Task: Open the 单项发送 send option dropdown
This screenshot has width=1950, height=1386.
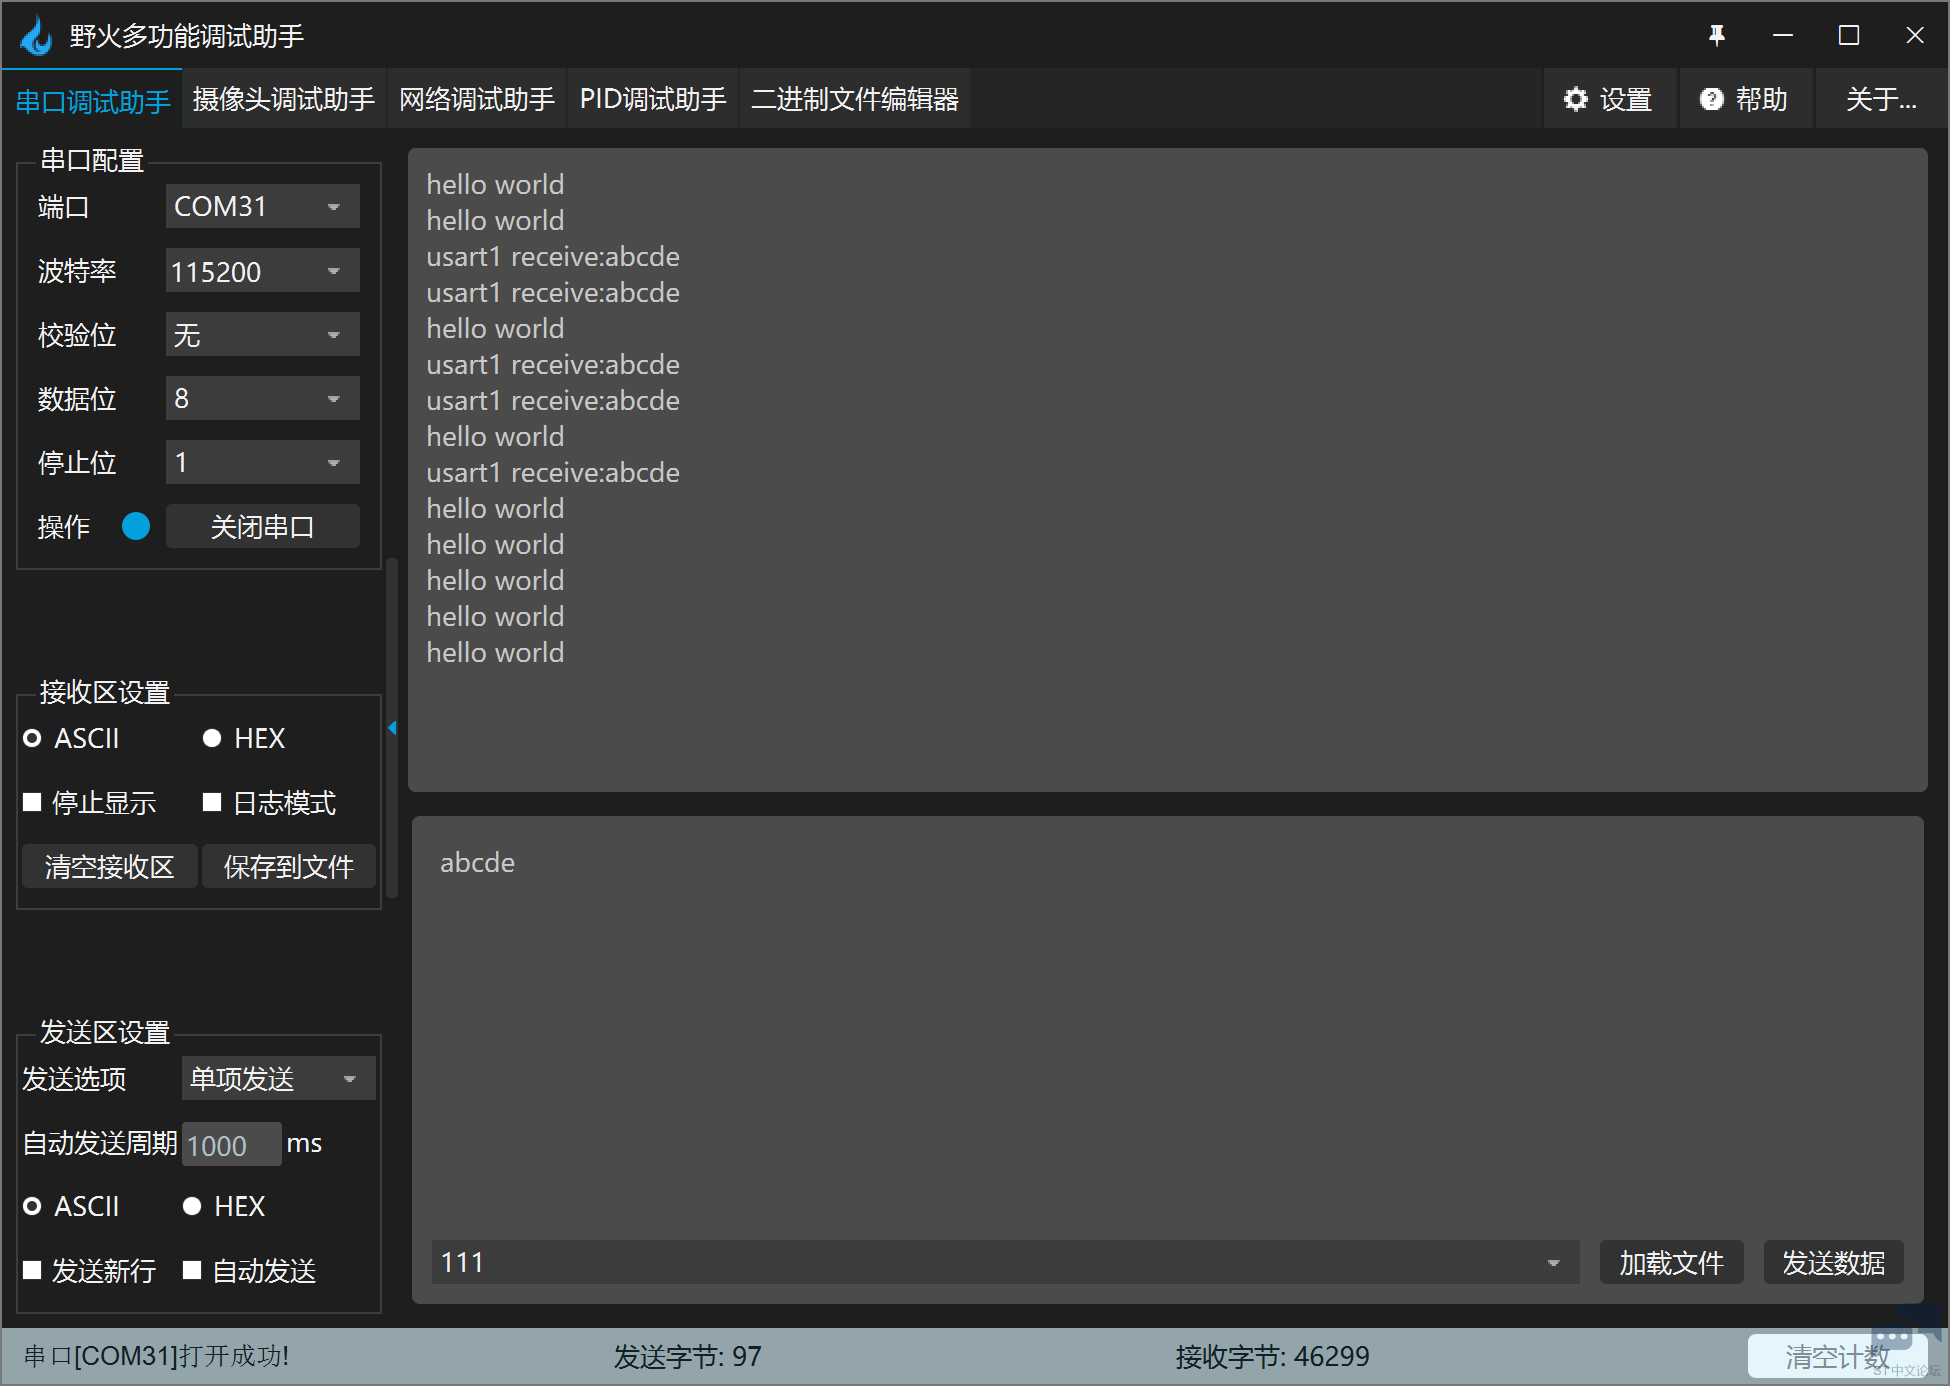Action: click(x=278, y=1079)
